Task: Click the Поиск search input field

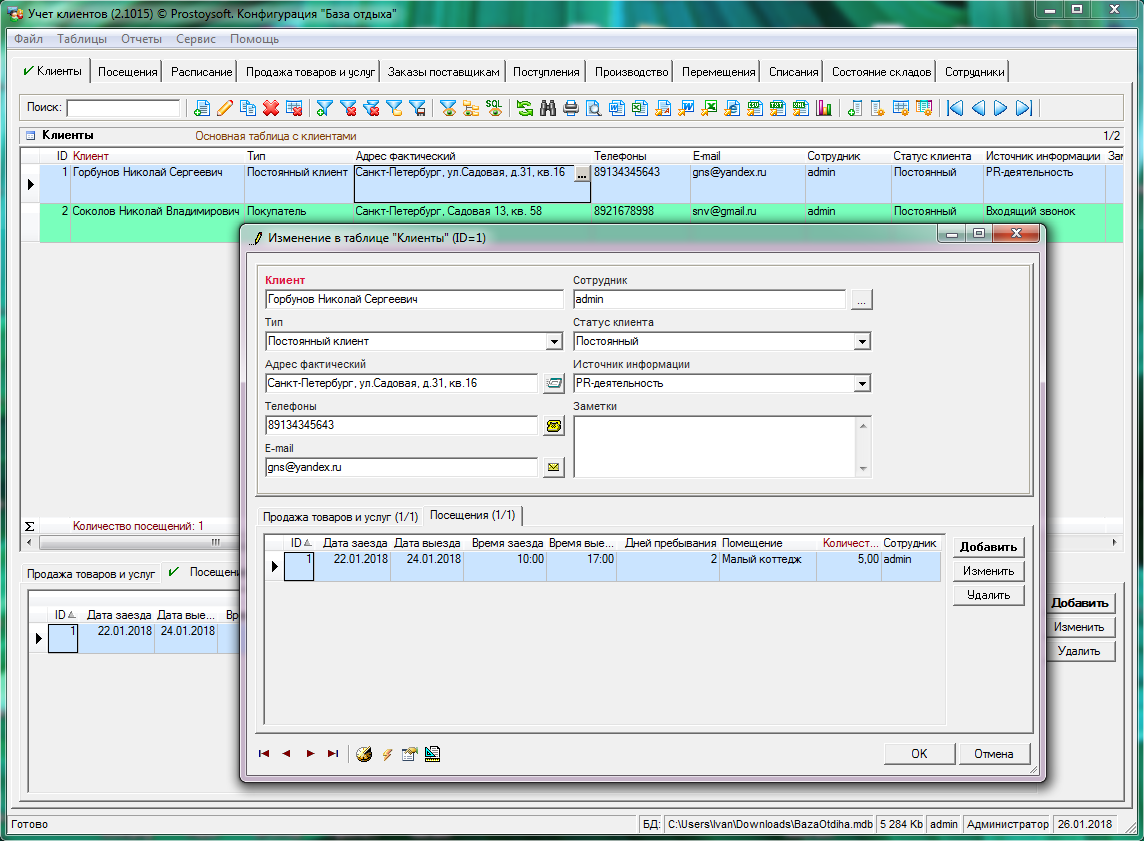Action: point(123,108)
